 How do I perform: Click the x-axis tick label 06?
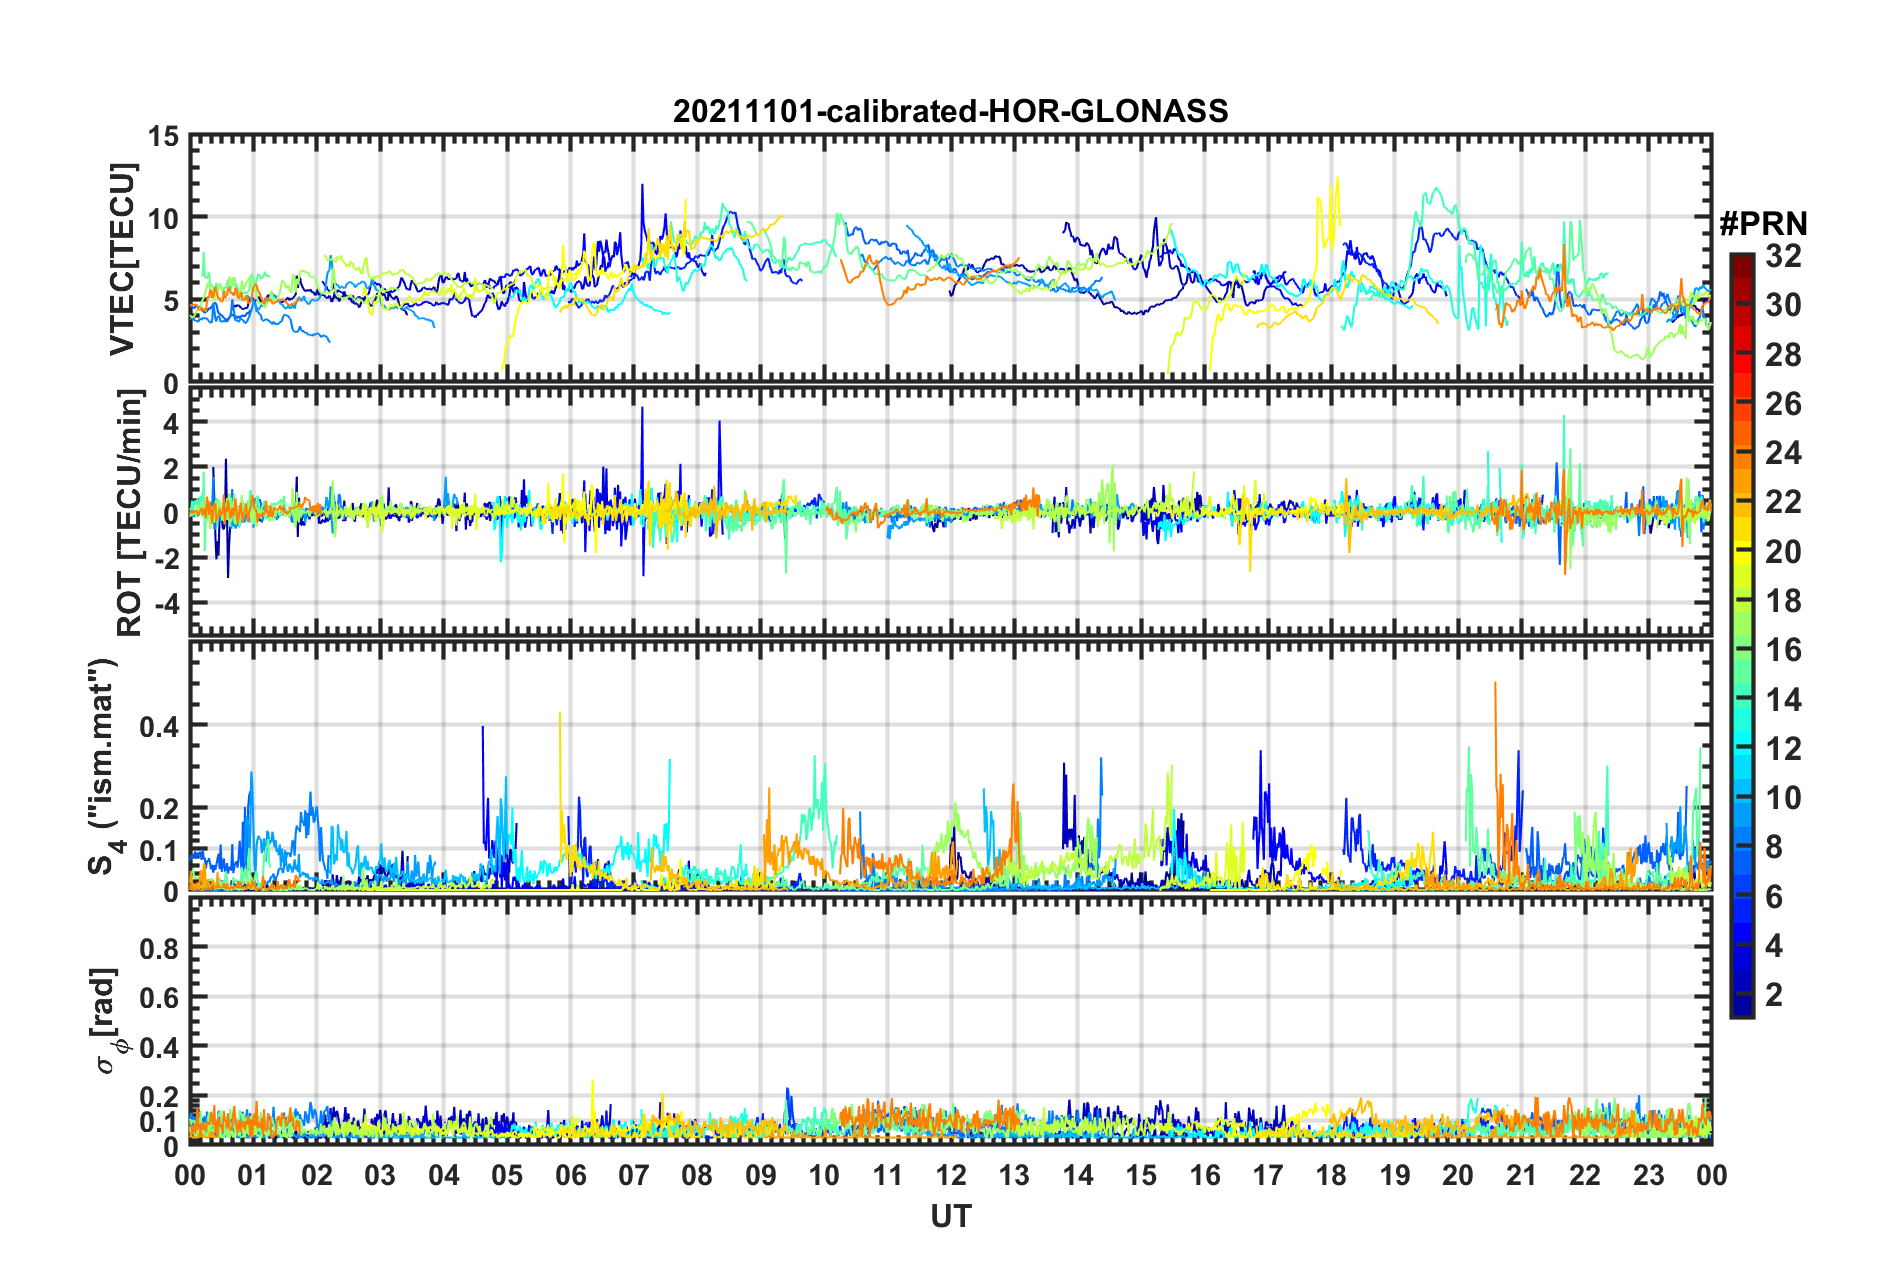pyautogui.click(x=570, y=1175)
